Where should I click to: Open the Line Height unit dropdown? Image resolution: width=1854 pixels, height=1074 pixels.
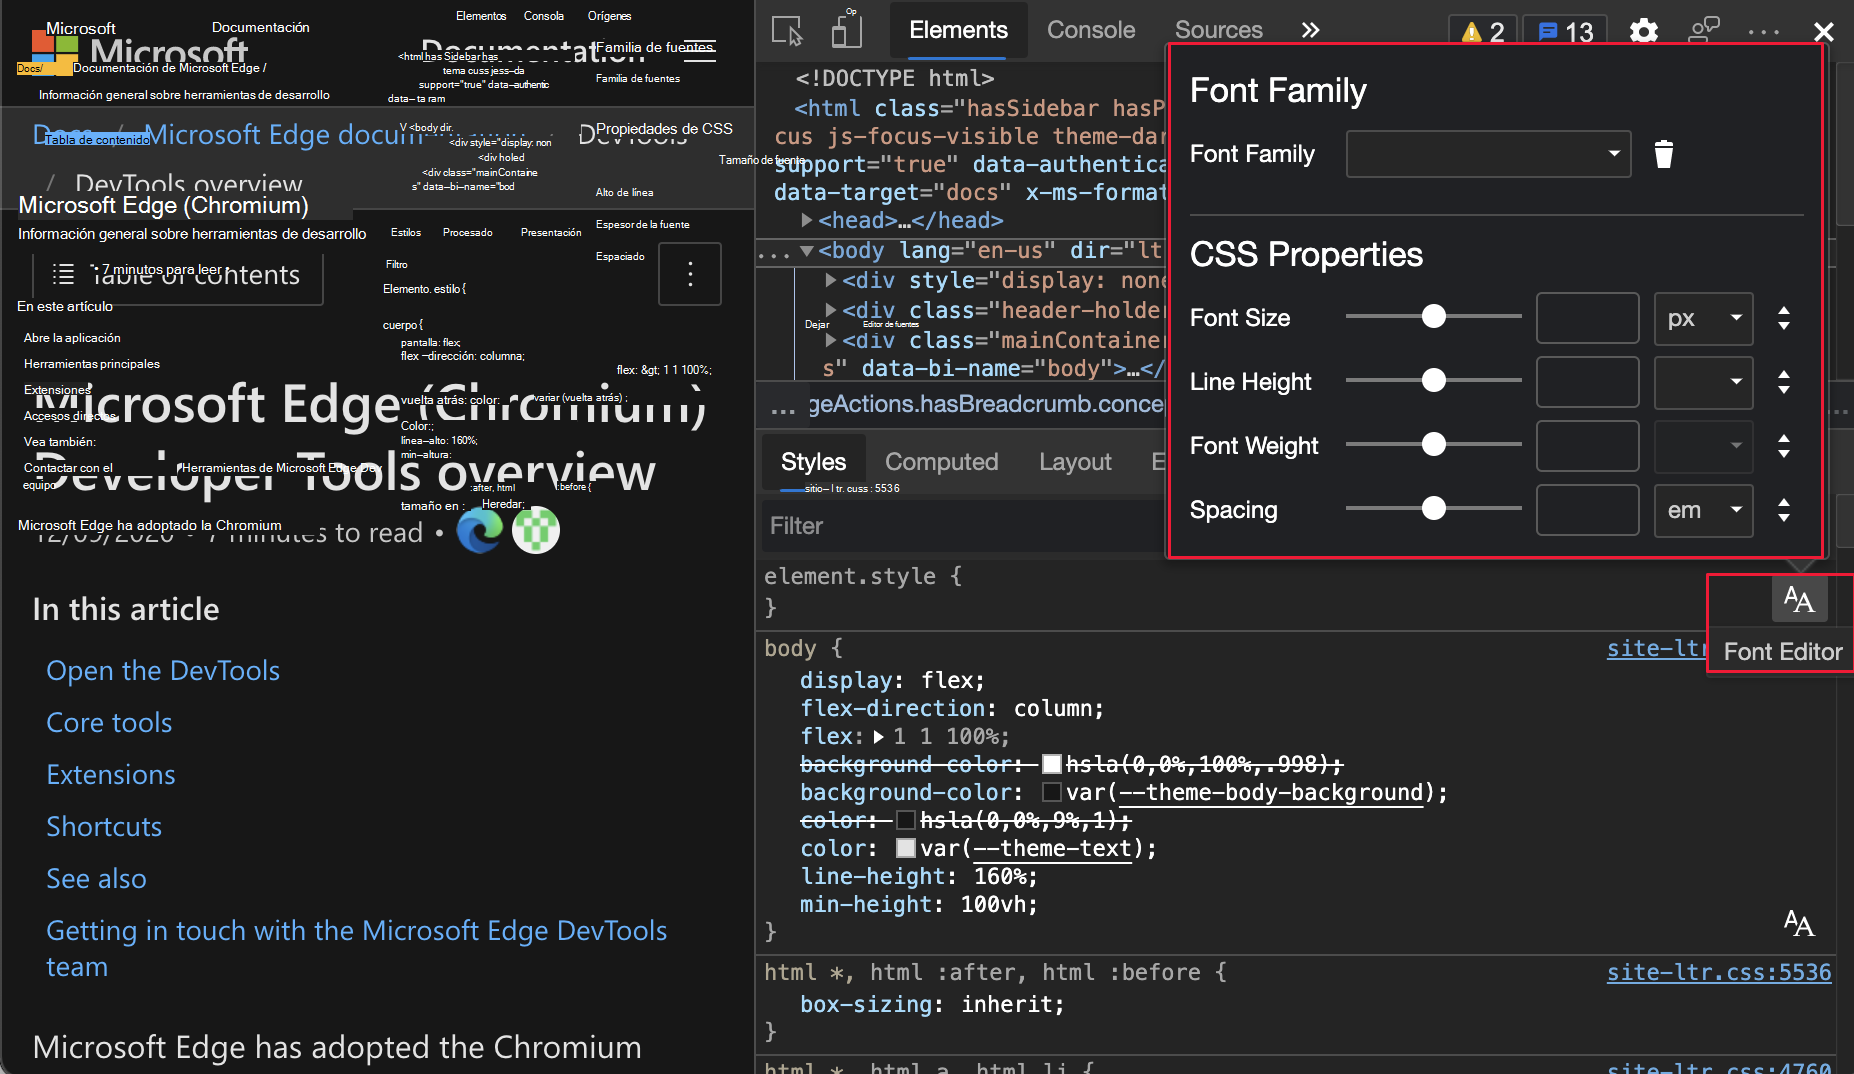click(1703, 382)
